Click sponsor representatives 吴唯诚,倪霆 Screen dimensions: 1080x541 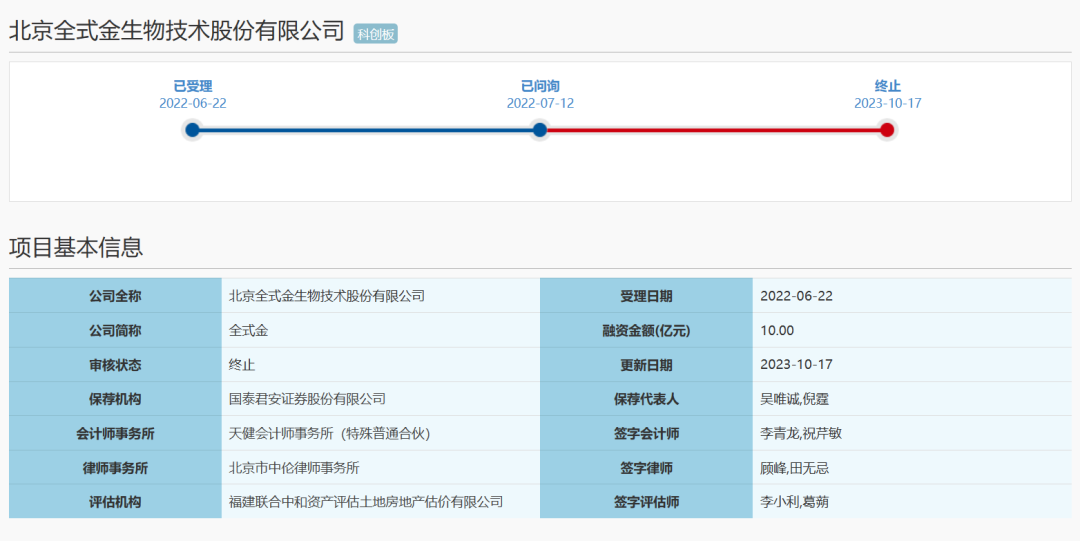794,399
